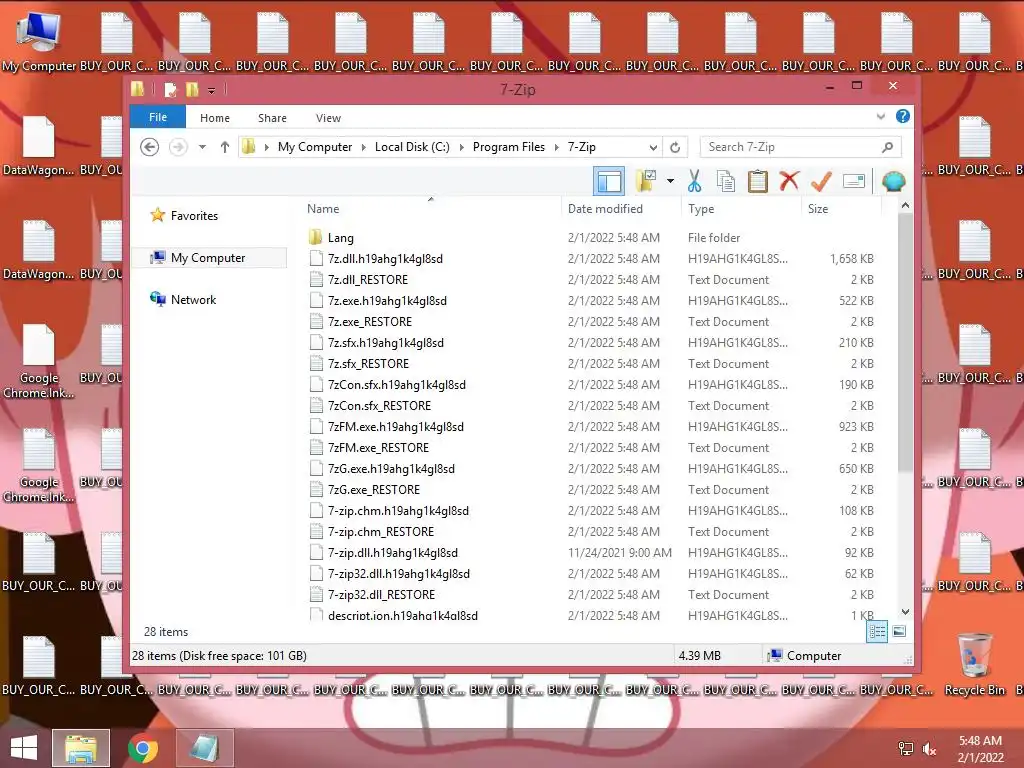Click the quick access New Folder icon
The image size is (1024, 768).
192,89
